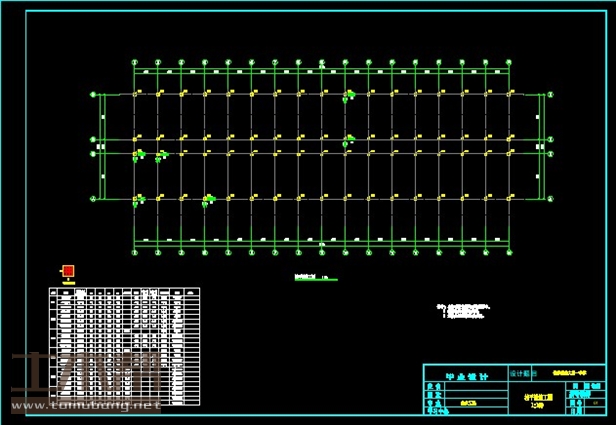Select the 毕业设计 title block cell
Image resolution: width=616 pixels, height=425 pixels.
pos(466,377)
